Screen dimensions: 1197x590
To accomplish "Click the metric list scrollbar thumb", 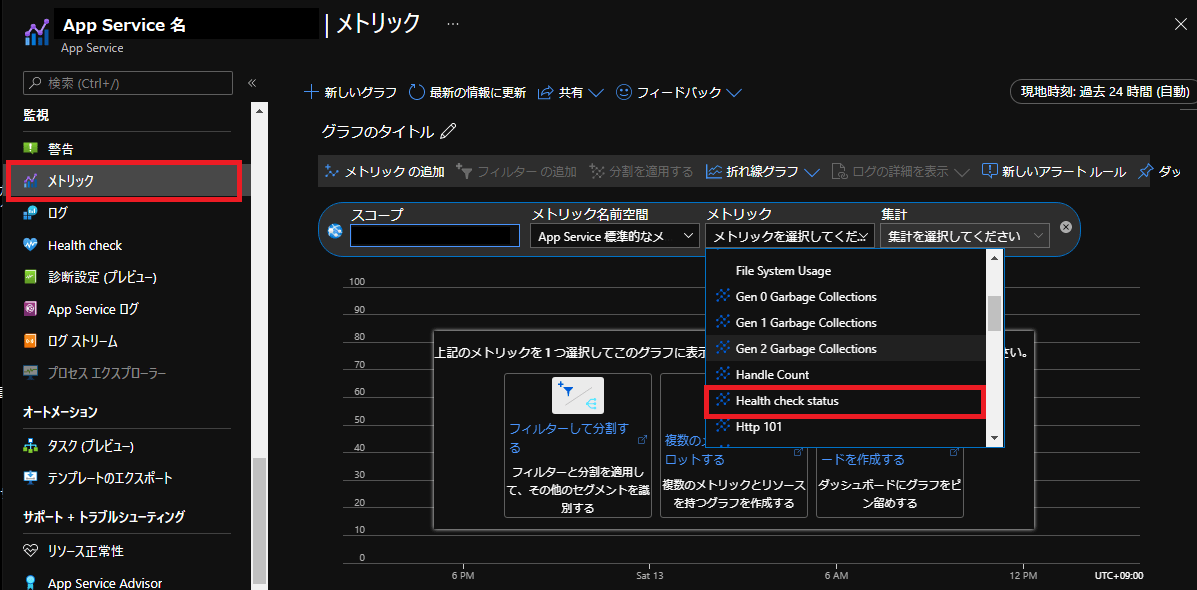I will [994, 314].
